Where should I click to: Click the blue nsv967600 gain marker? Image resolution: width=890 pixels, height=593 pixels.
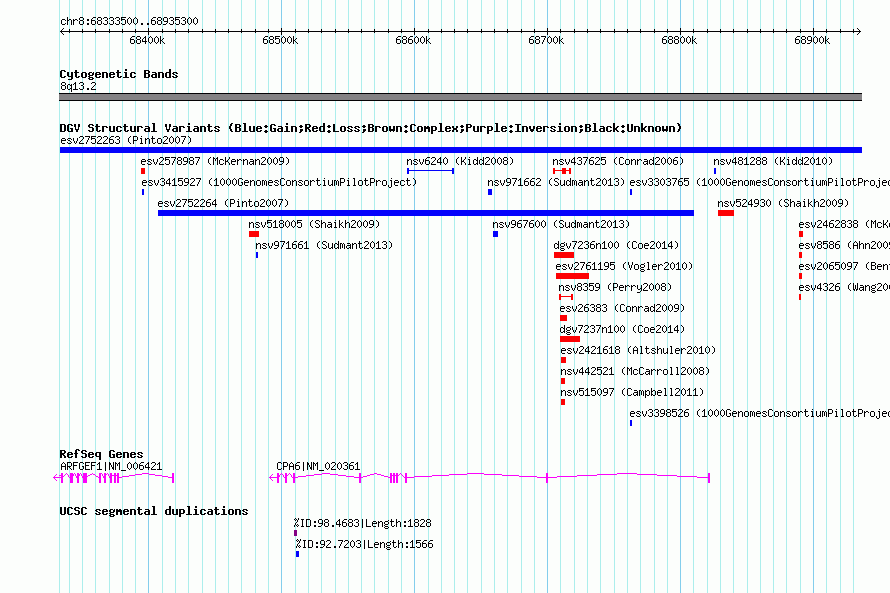[496, 234]
